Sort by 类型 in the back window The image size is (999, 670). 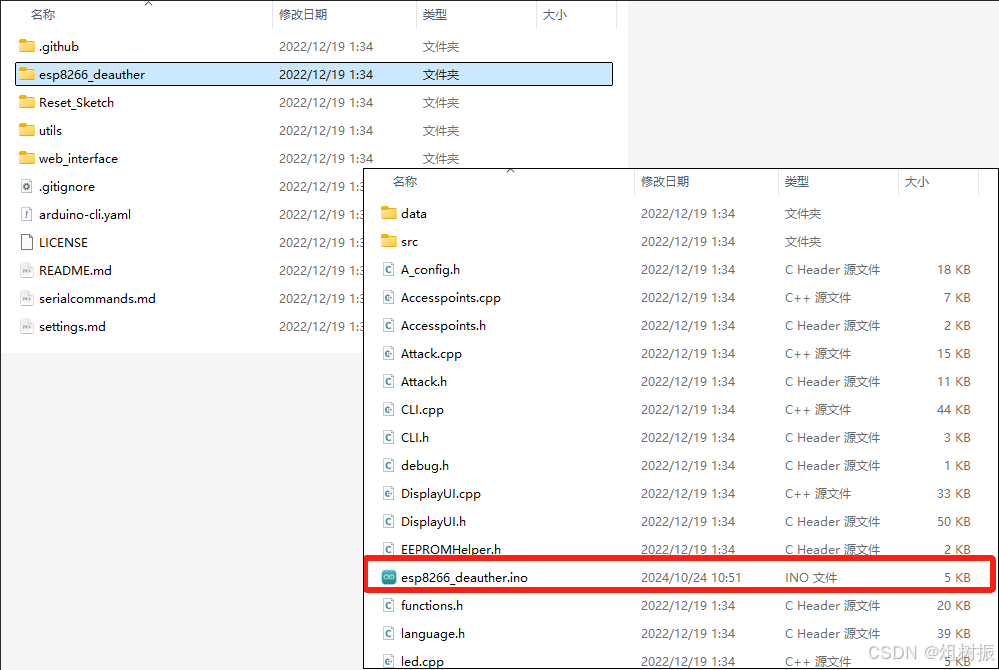[x=435, y=15]
